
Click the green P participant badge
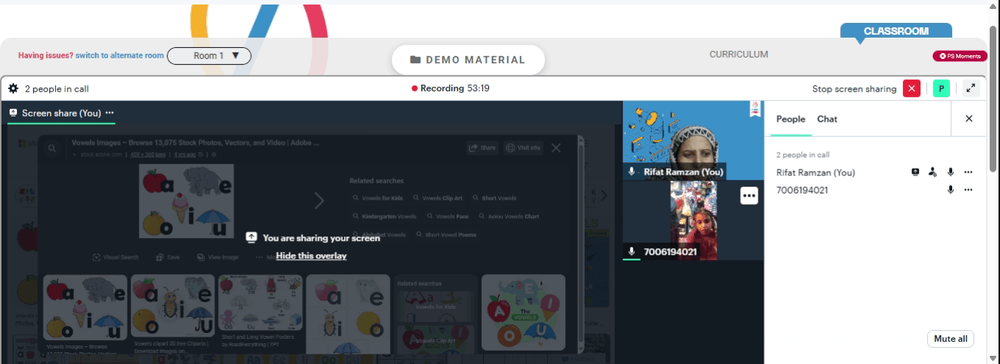(941, 89)
